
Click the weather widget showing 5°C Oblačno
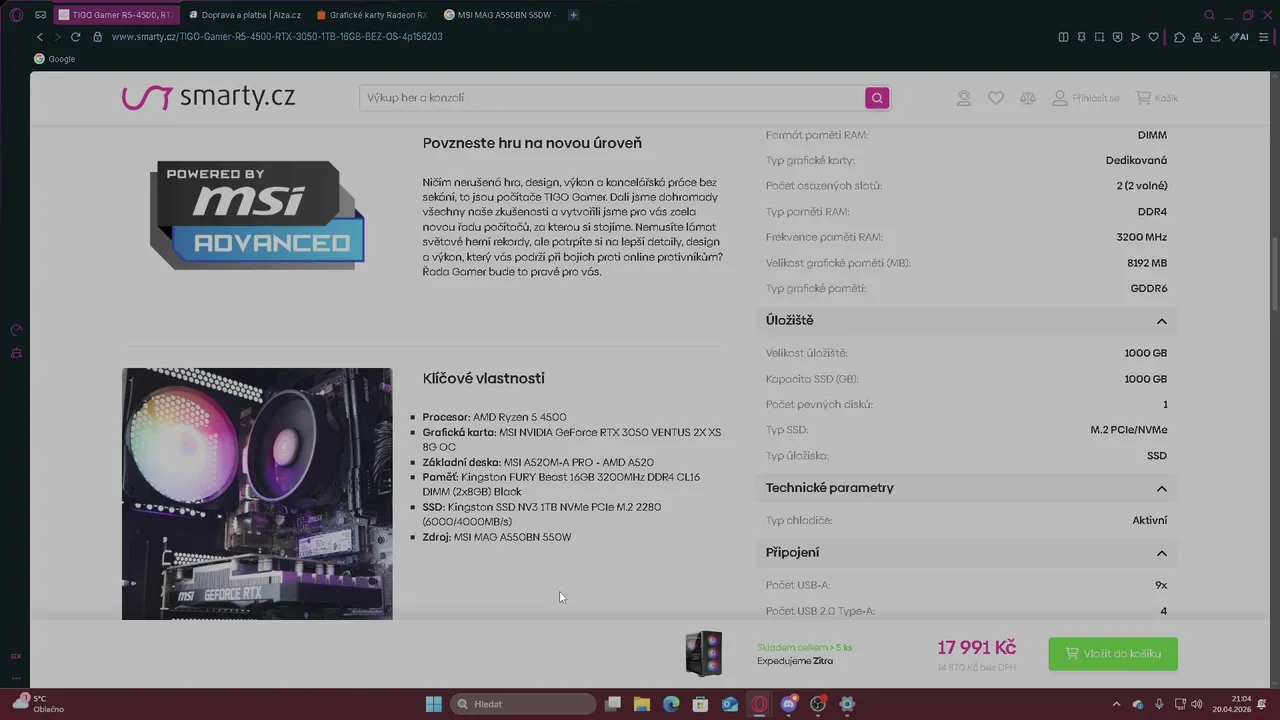tap(38, 704)
